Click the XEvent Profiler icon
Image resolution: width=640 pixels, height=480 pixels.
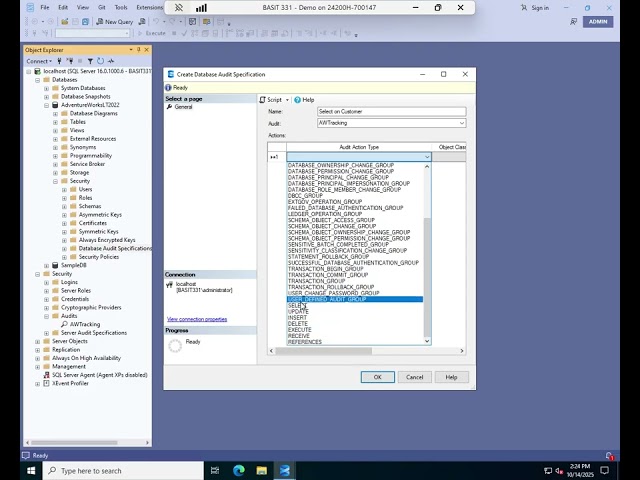click(x=47, y=383)
